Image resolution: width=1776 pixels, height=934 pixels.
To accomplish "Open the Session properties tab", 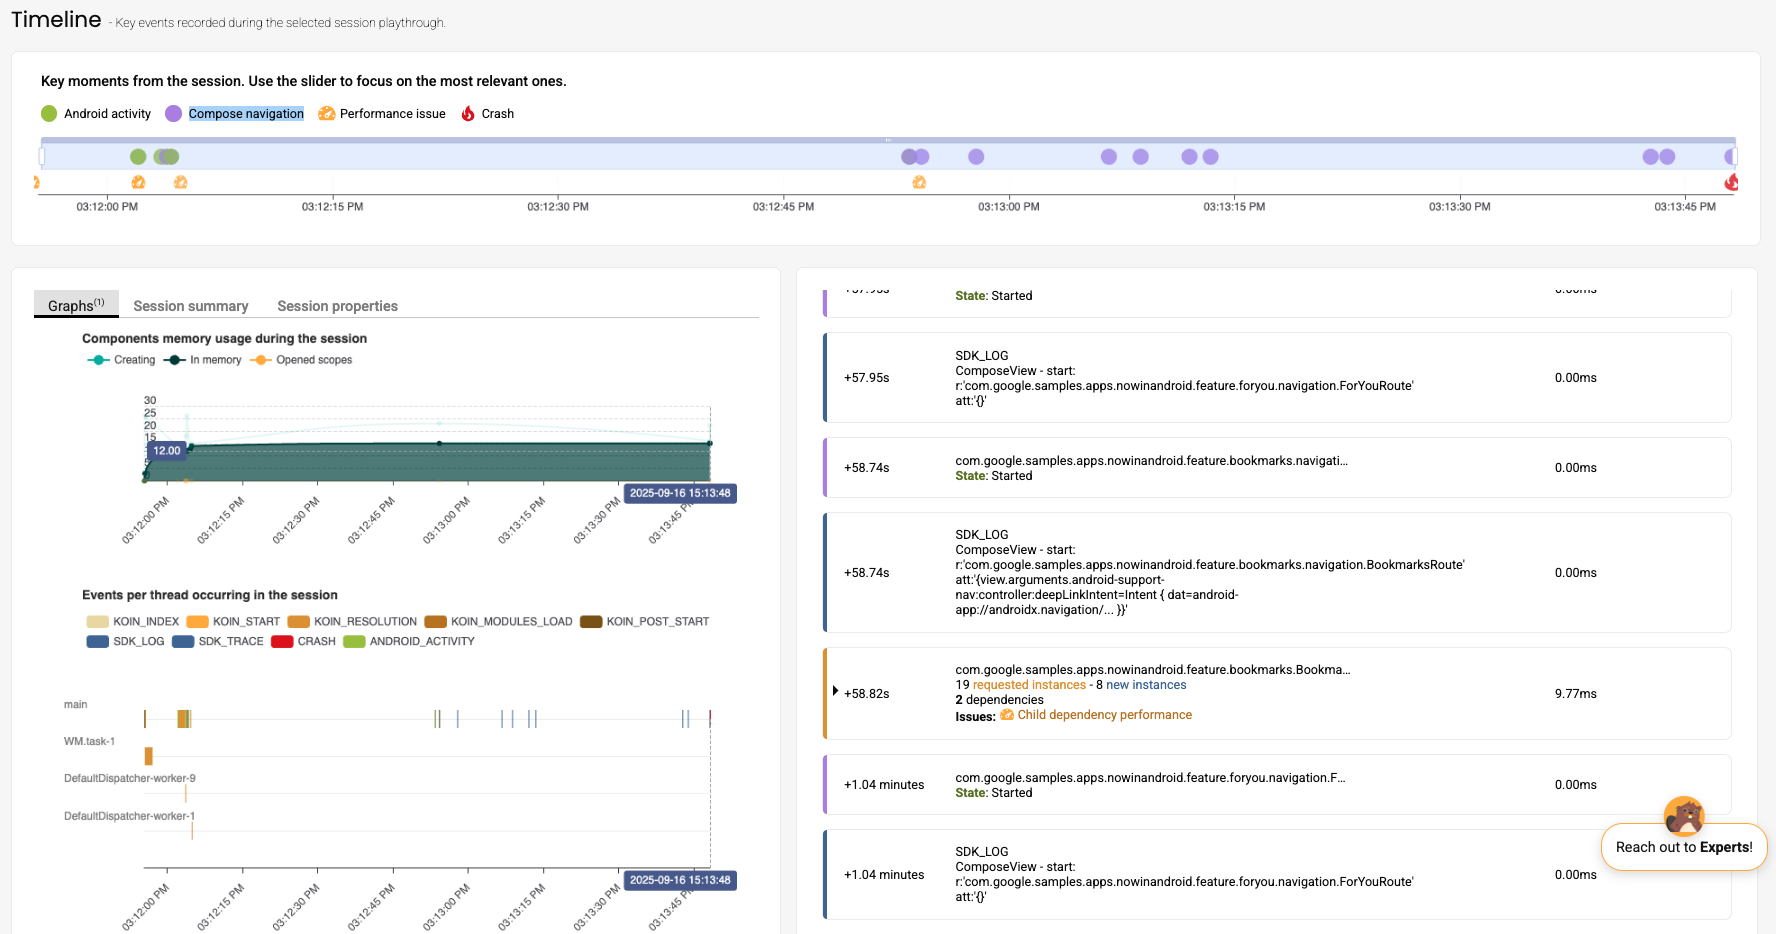I will coord(337,306).
